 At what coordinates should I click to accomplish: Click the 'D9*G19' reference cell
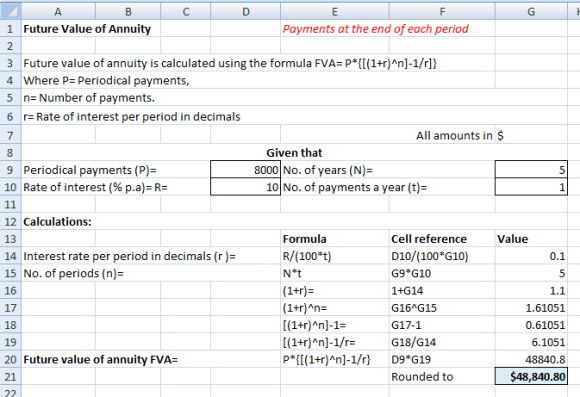[x=442, y=359]
